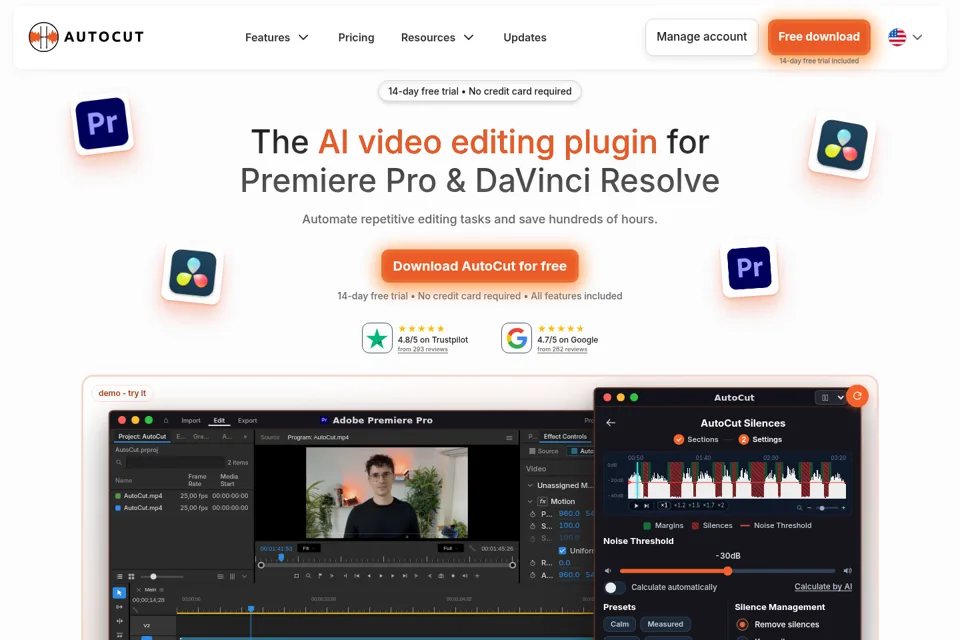The image size is (960, 640).
Task: Open the Pricing page
Action: [x=356, y=37]
